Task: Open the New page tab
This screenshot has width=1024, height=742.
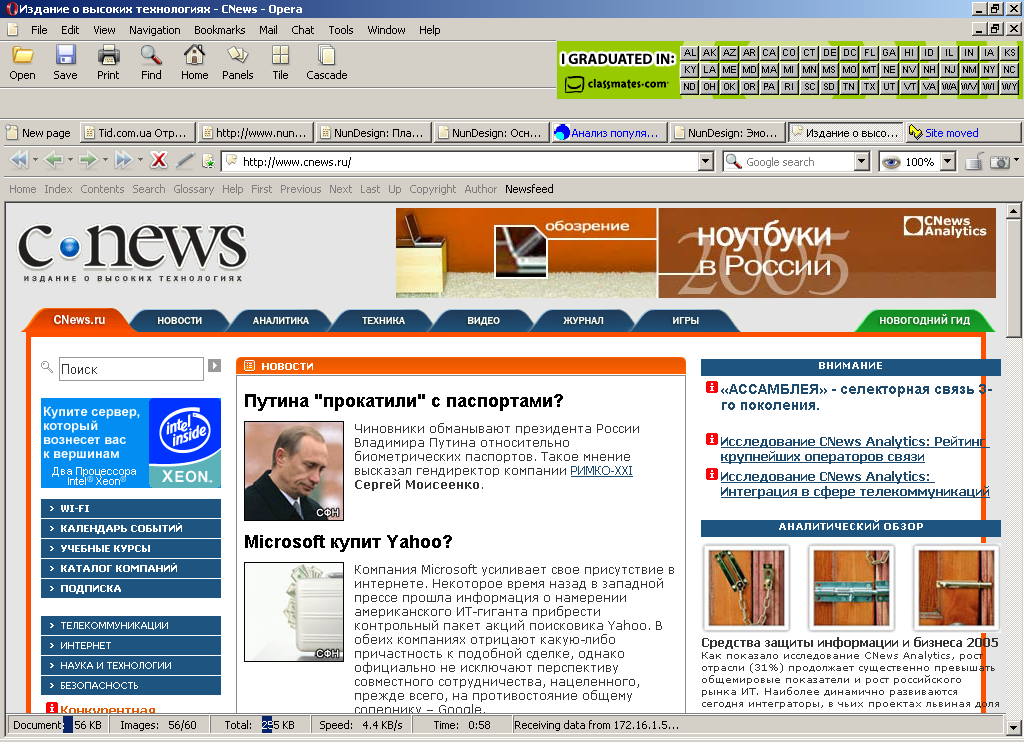Action: click(x=39, y=133)
